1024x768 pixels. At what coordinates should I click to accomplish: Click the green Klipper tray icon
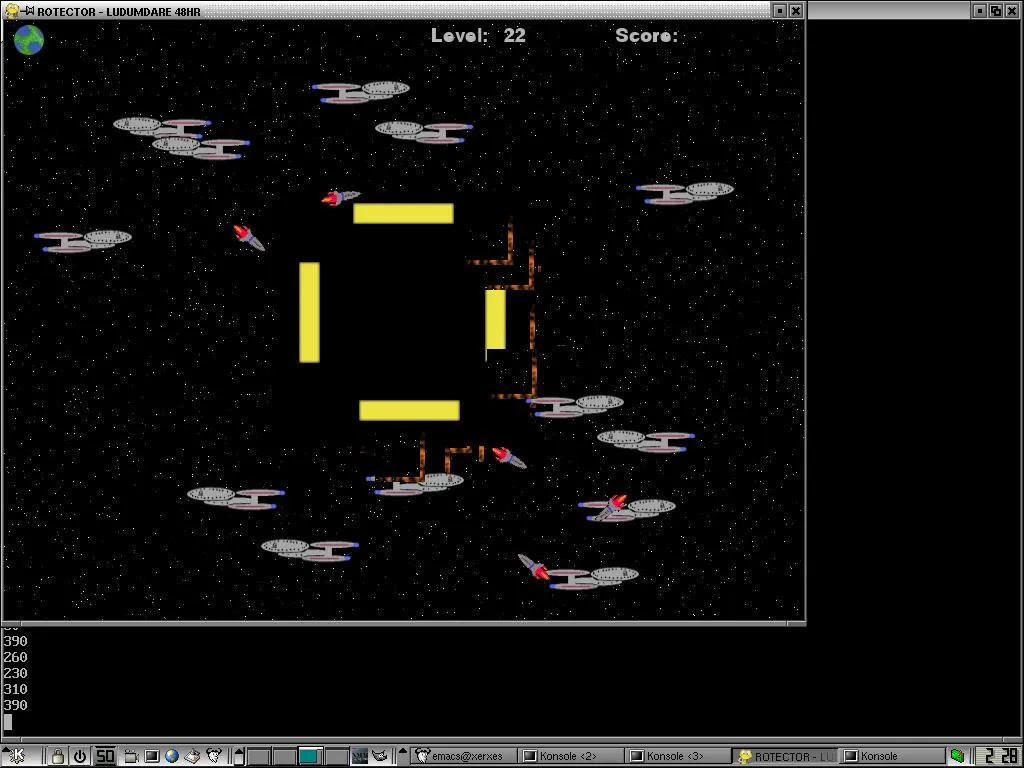957,756
